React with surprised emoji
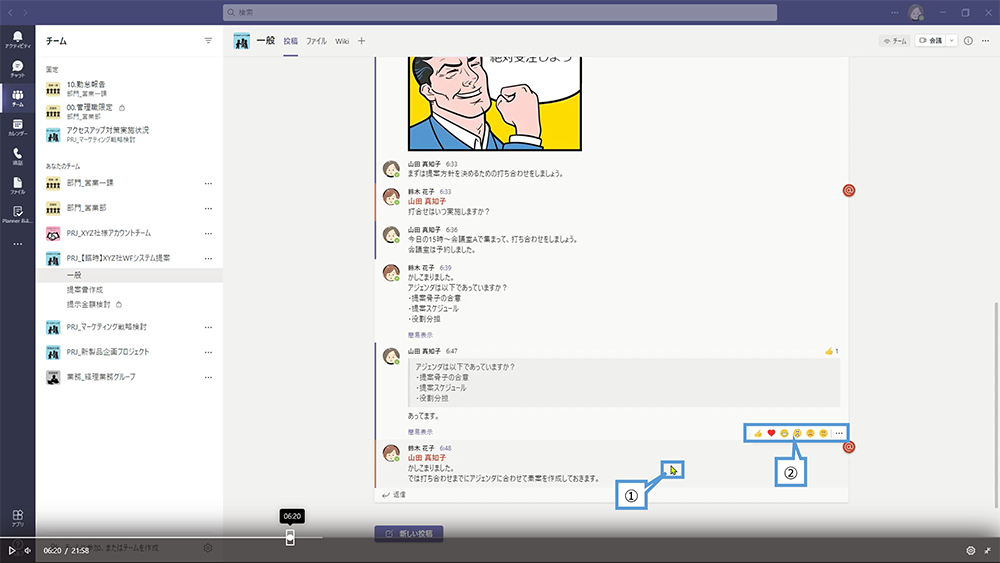The width and height of the screenshot is (1000, 563). tap(797, 434)
